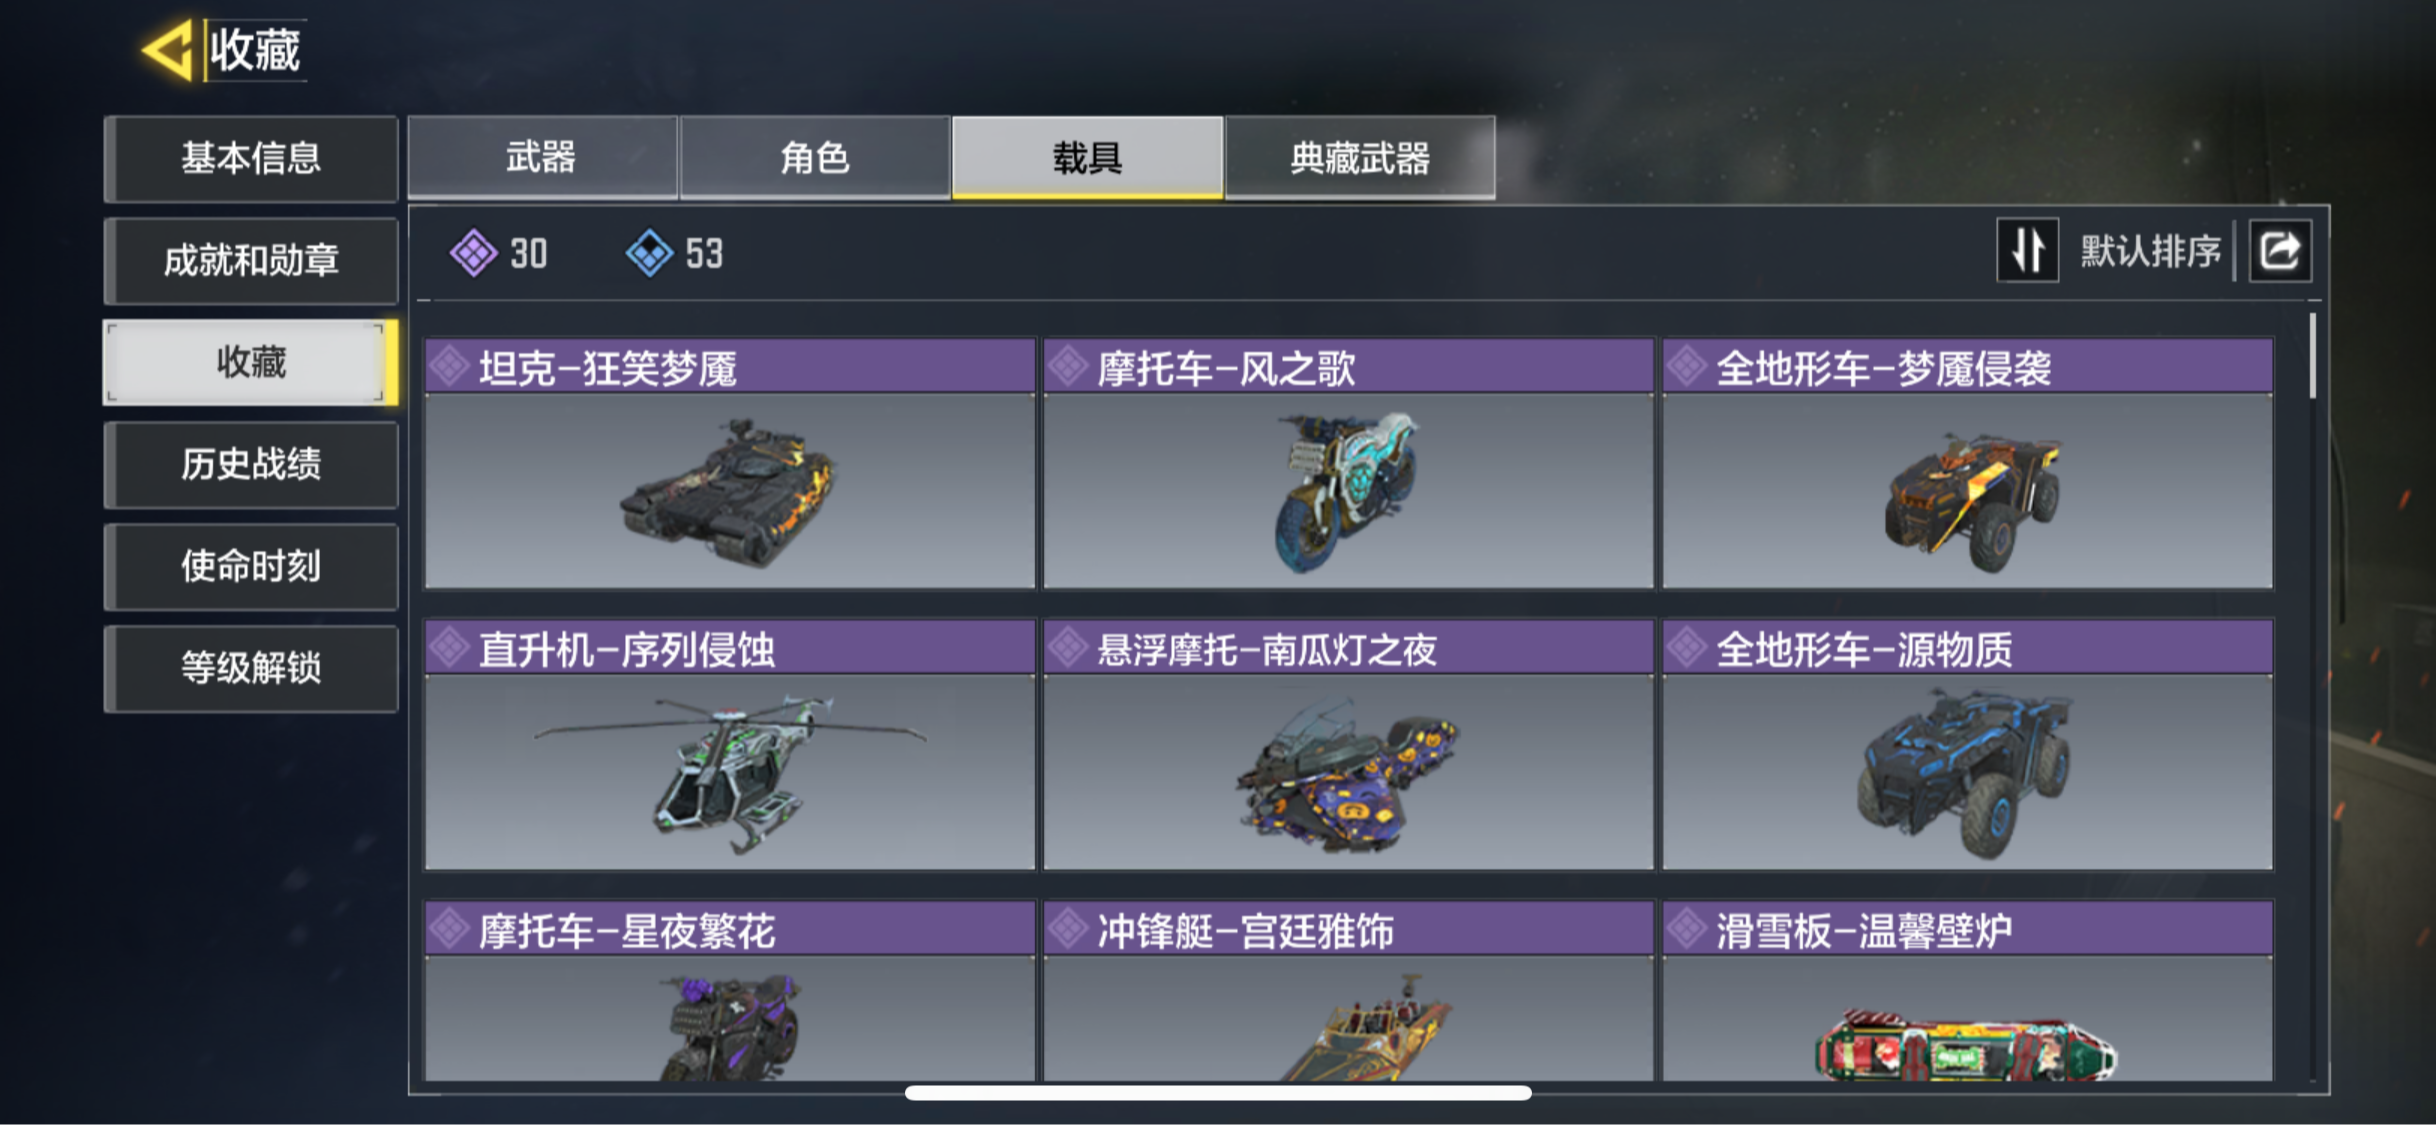Switch to the 角色 tab
Image resolution: width=2436 pixels, height=1125 pixels.
pos(814,158)
